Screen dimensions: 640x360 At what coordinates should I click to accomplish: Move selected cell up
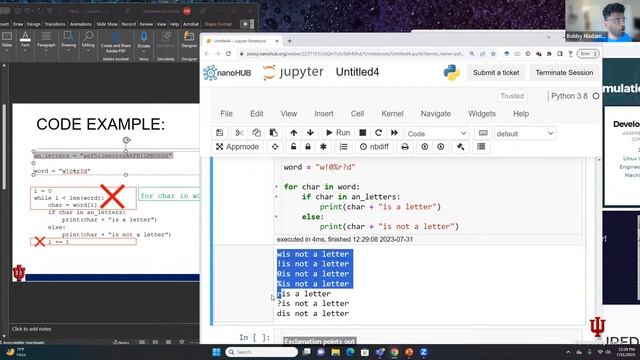[x=293, y=133]
